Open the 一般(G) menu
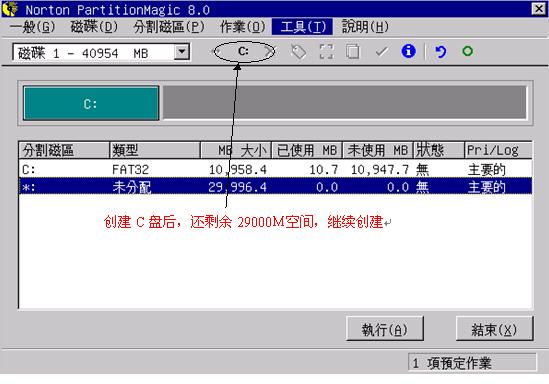 coord(33,27)
